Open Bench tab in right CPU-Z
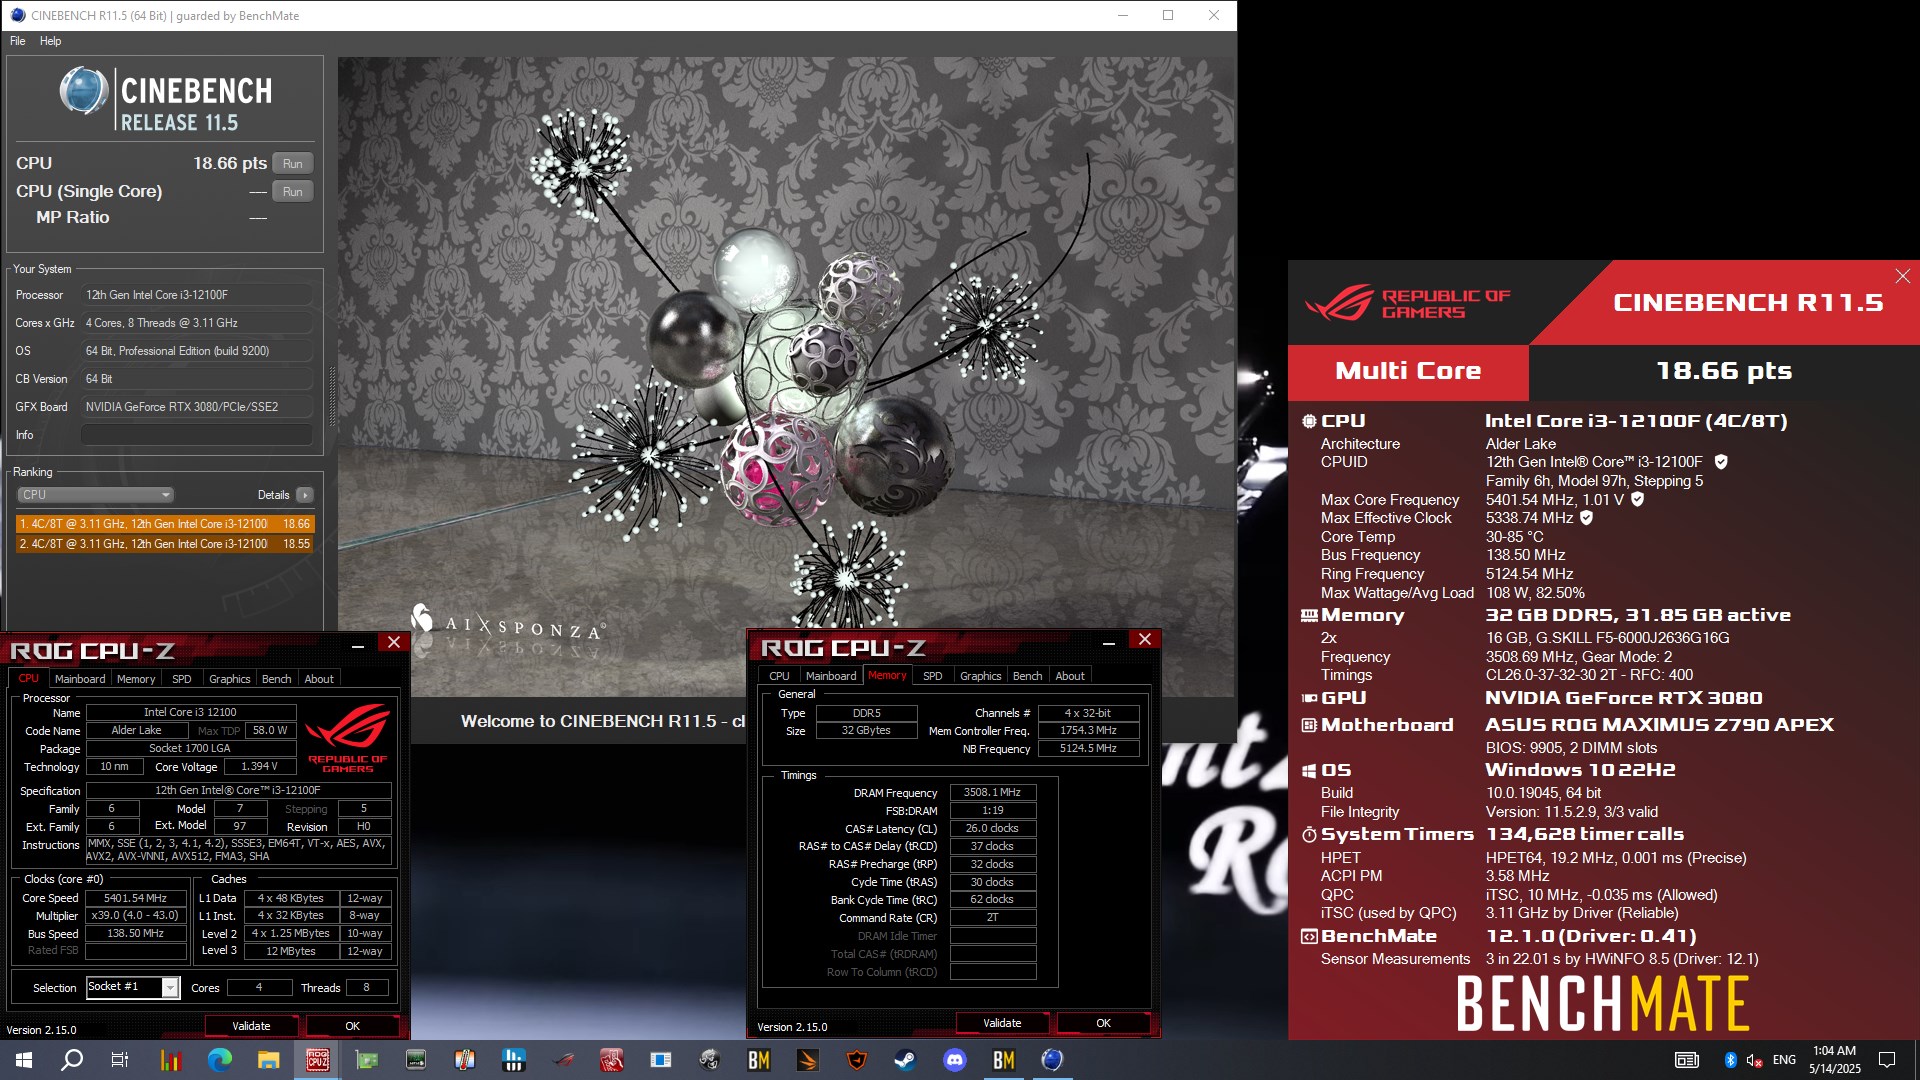The width and height of the screenshot is (1920, 1080). [1028, 676]
